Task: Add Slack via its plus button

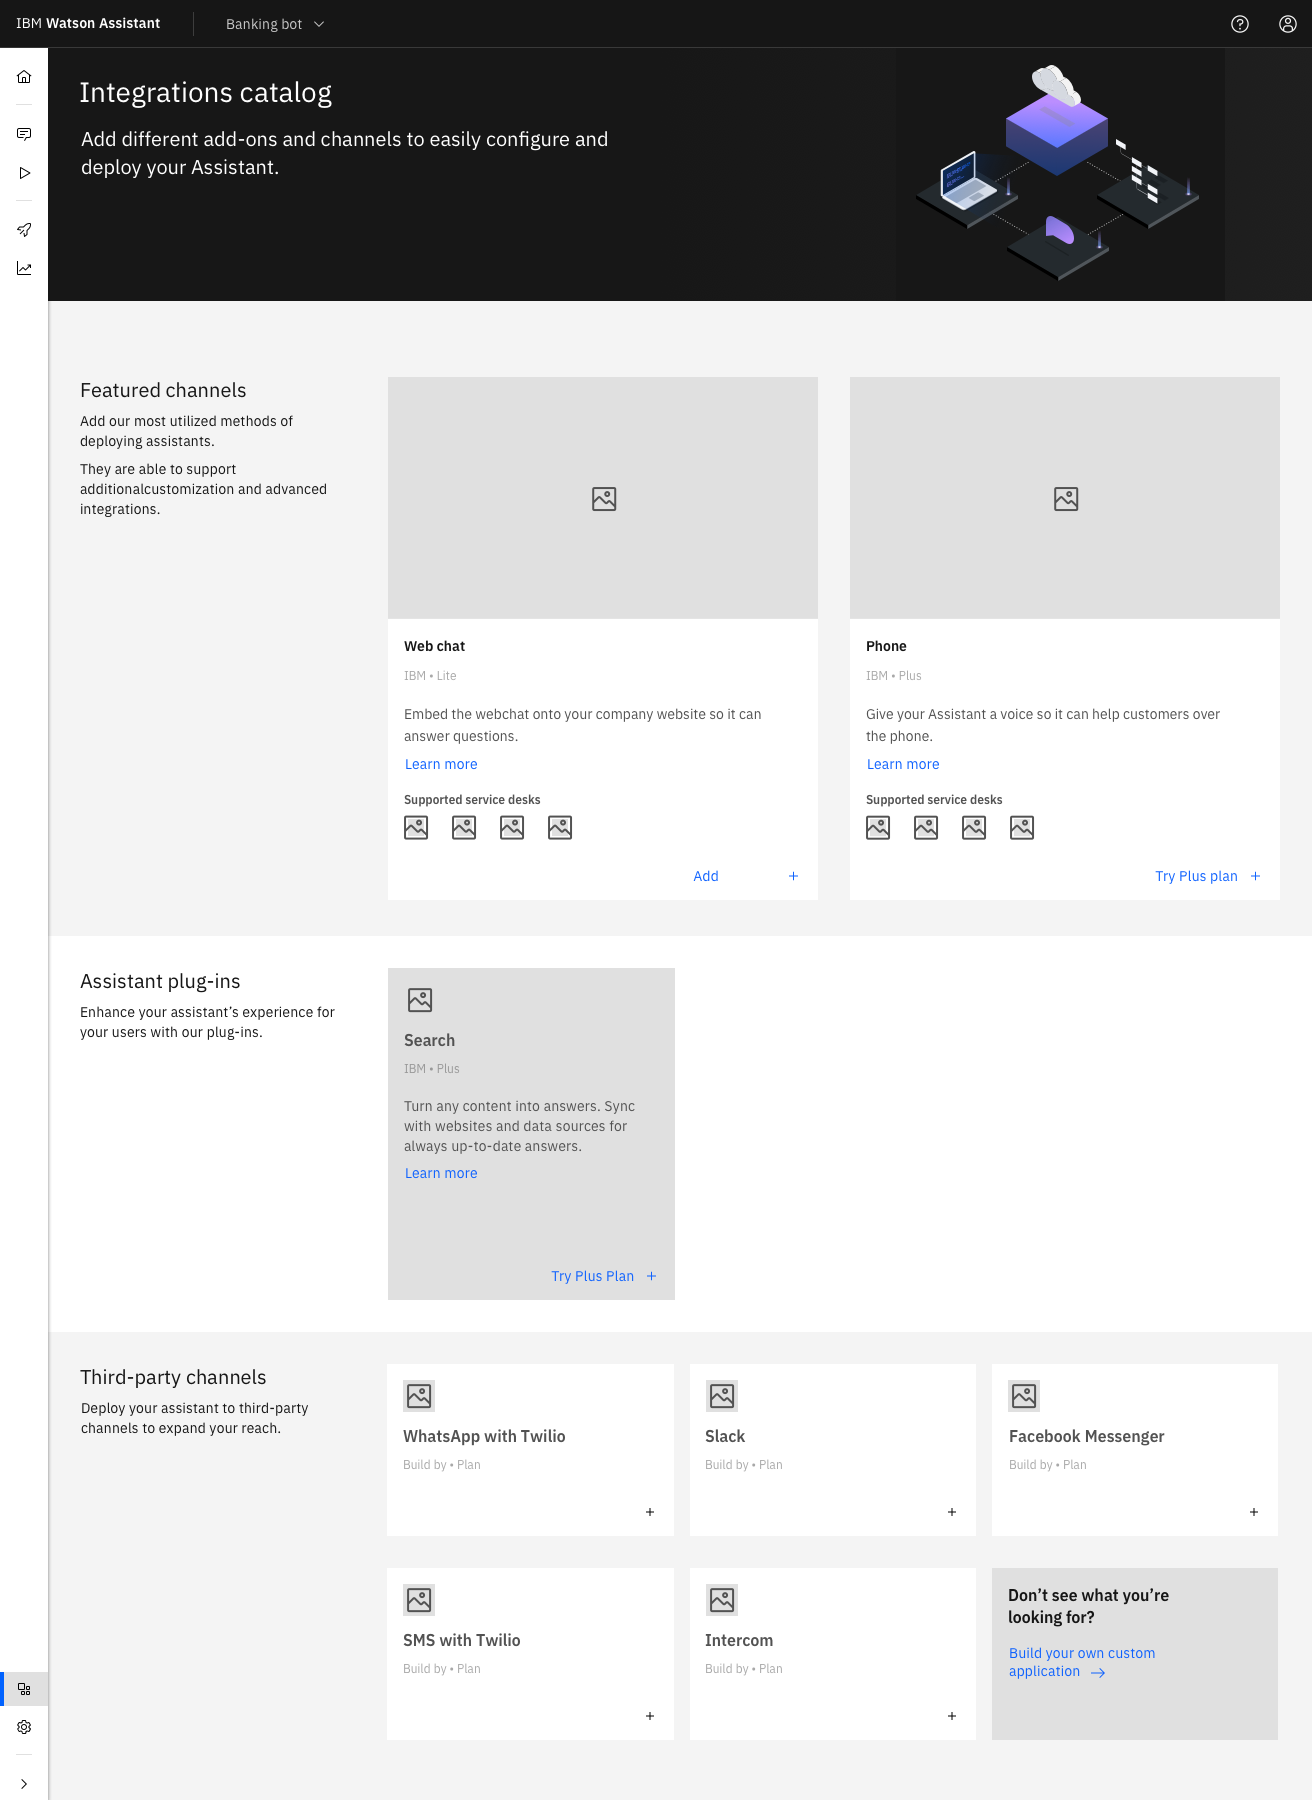Action: (x=952, y=1512)
